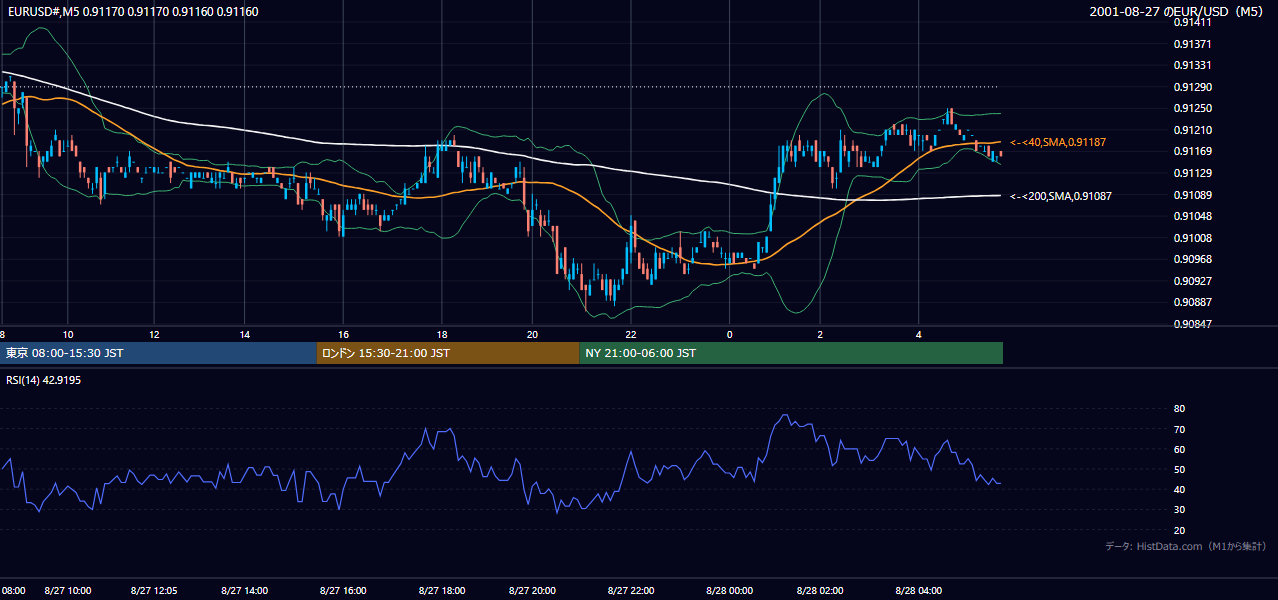Click price axis value 0.91129
The width and height of the screenshot is (1278, 600).
pos(1194,174)
